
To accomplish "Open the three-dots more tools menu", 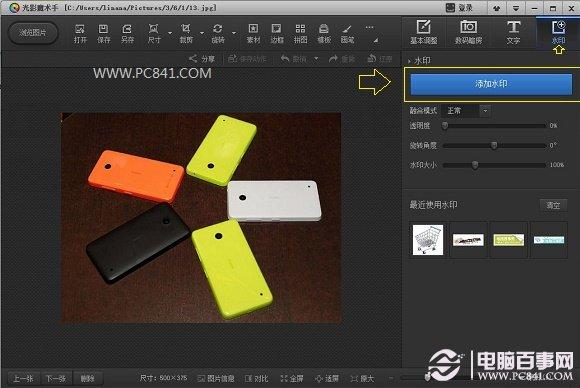I will pos(369,27).
